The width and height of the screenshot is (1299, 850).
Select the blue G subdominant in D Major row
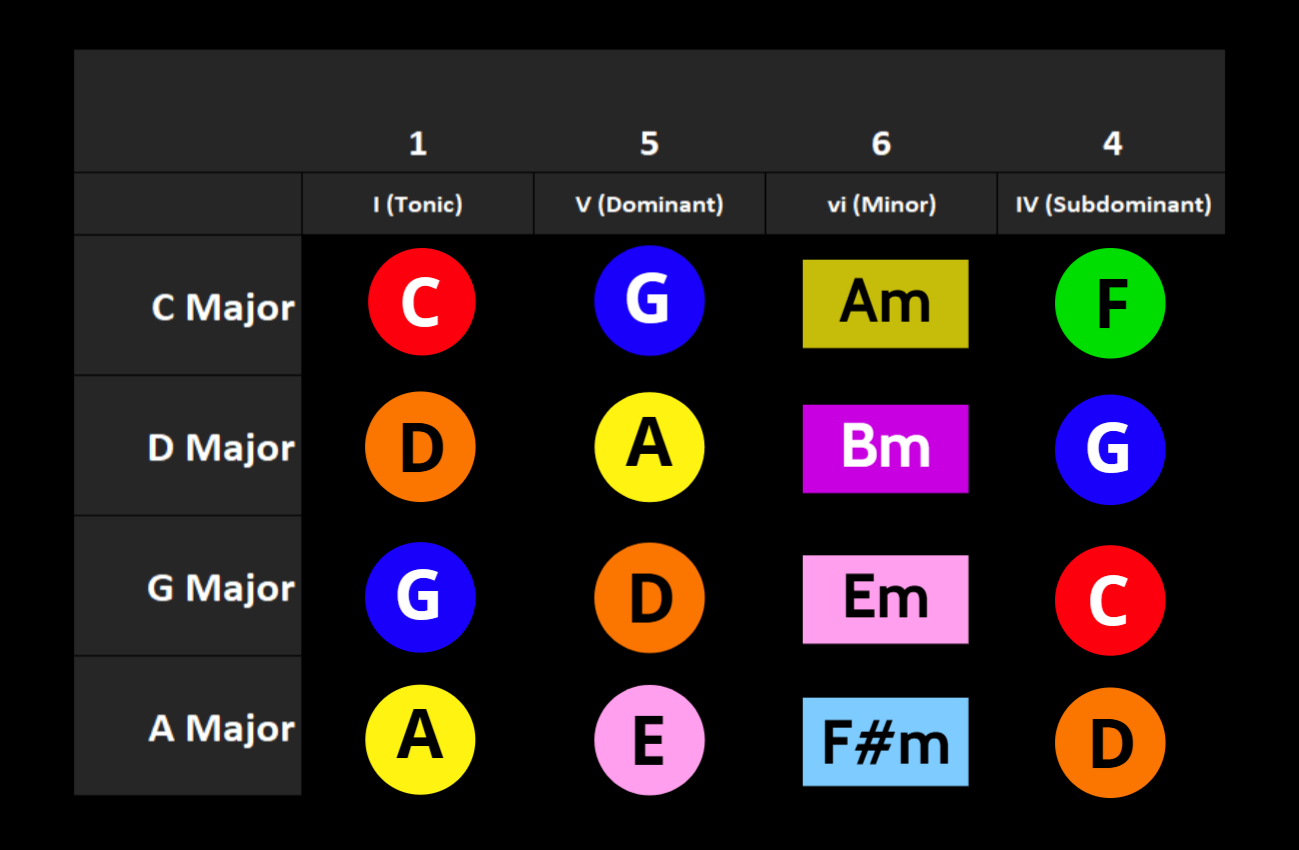coord(1110,450)
